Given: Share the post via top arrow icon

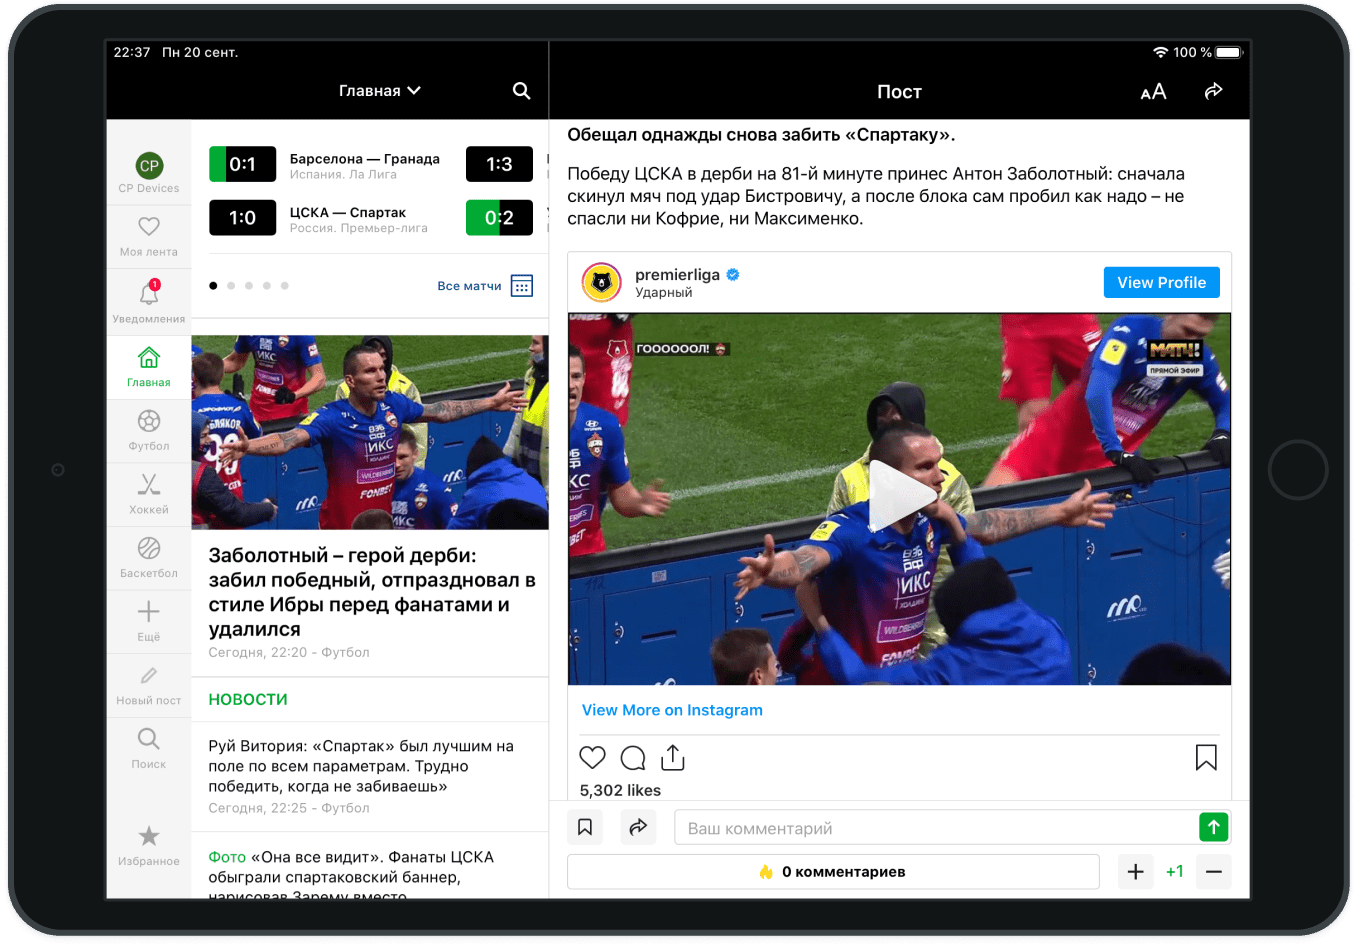Looking at the screenshot, I should (x=1213, y=91).
